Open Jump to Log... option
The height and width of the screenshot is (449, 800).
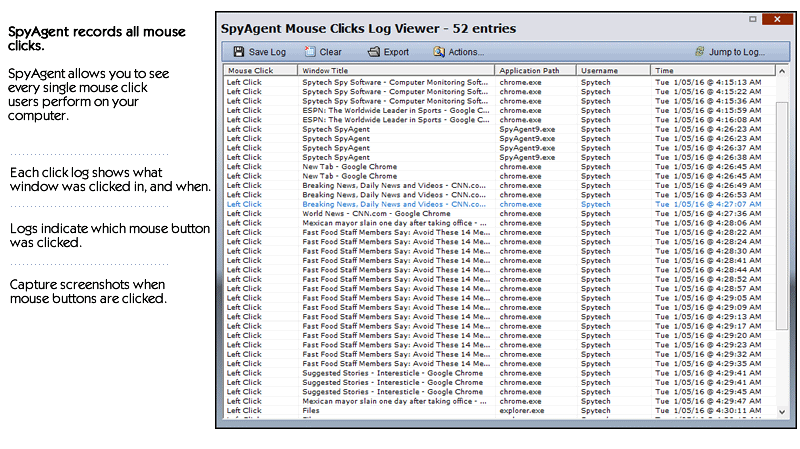click(737, 52)
